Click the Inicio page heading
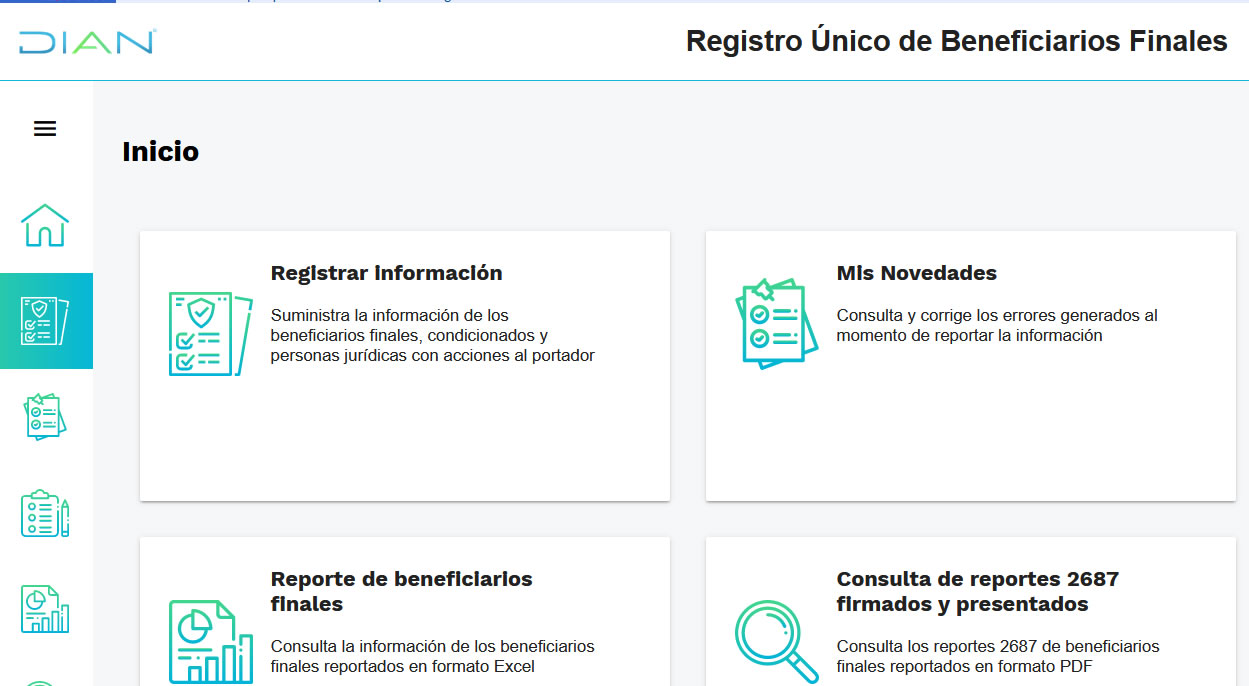This screenshot has width=1249, height=686. 160,151
